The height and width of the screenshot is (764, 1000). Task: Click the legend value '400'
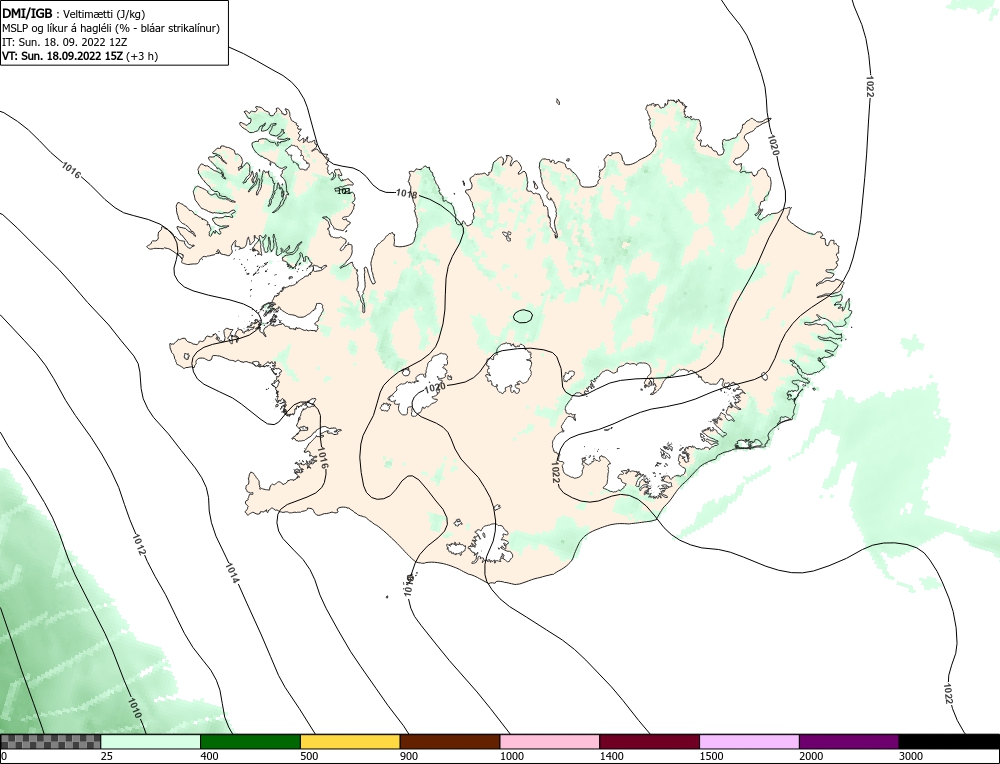coord(209,757)
